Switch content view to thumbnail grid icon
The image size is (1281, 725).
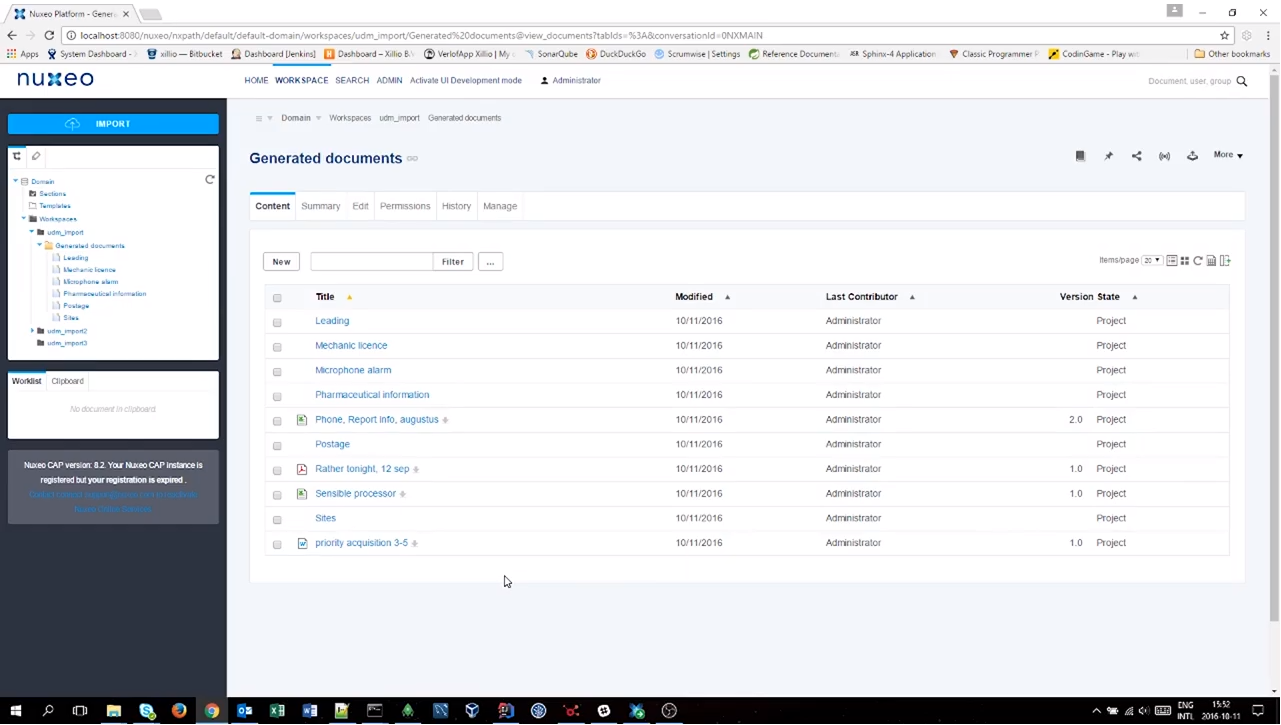pos(1185,260)
